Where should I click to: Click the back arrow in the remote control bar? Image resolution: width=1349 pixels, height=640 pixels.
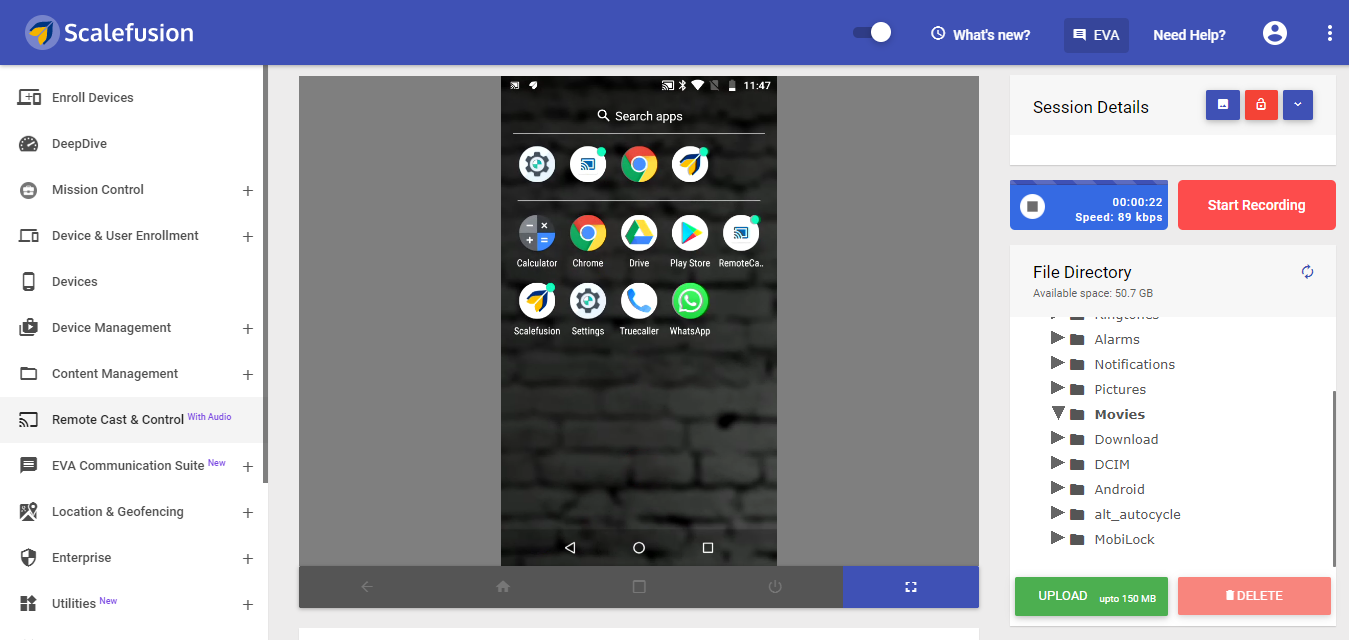(x=367, y=587)
